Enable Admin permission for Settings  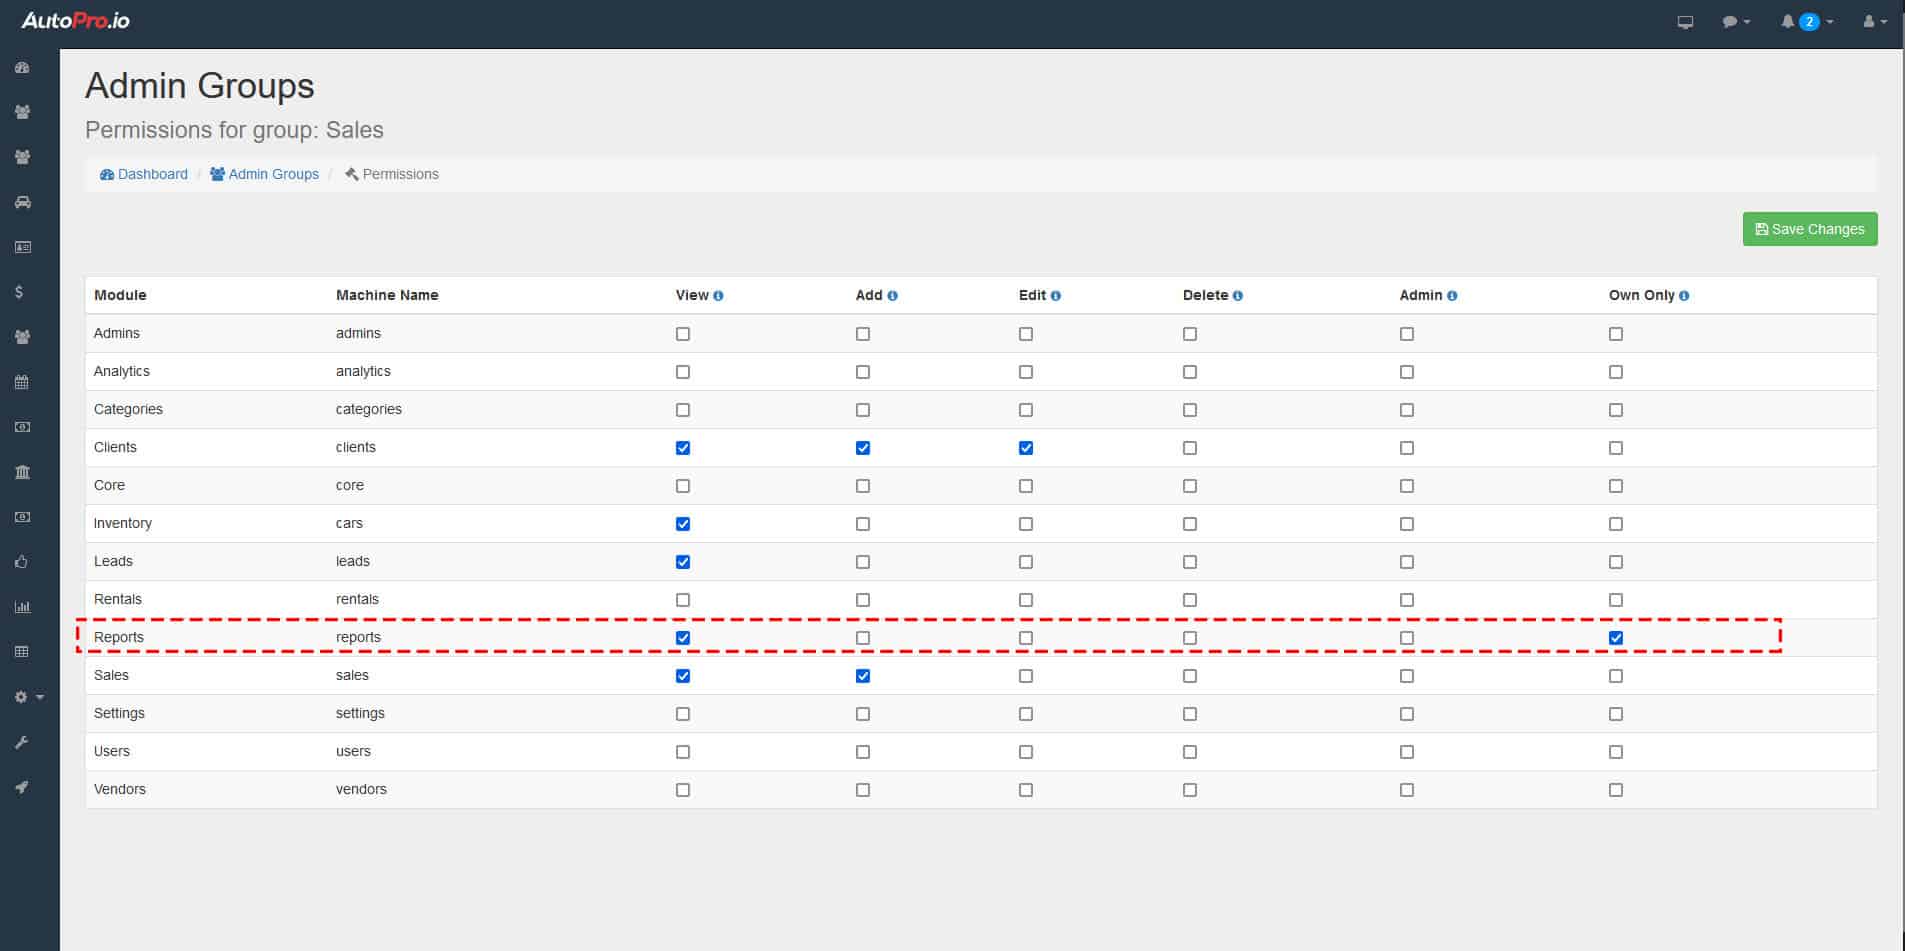tap(1407, 714)
